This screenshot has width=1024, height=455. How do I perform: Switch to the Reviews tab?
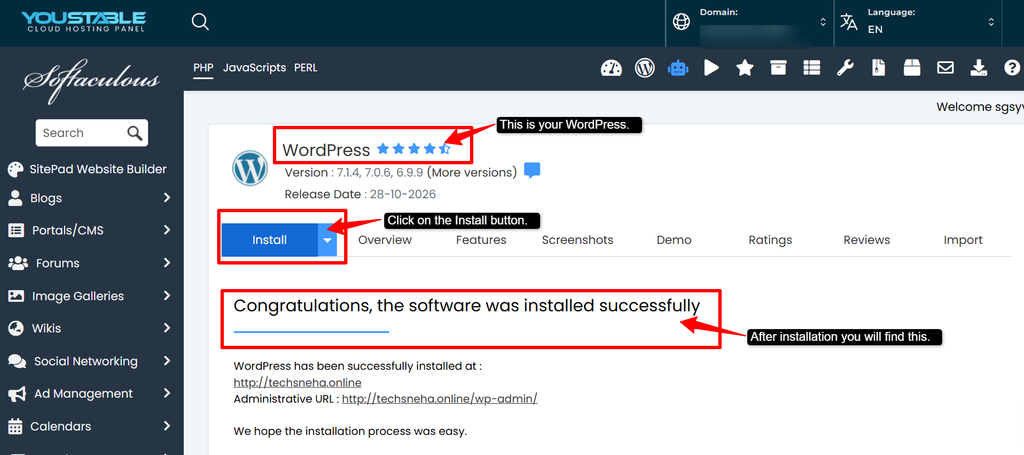(x=867, y=240)
